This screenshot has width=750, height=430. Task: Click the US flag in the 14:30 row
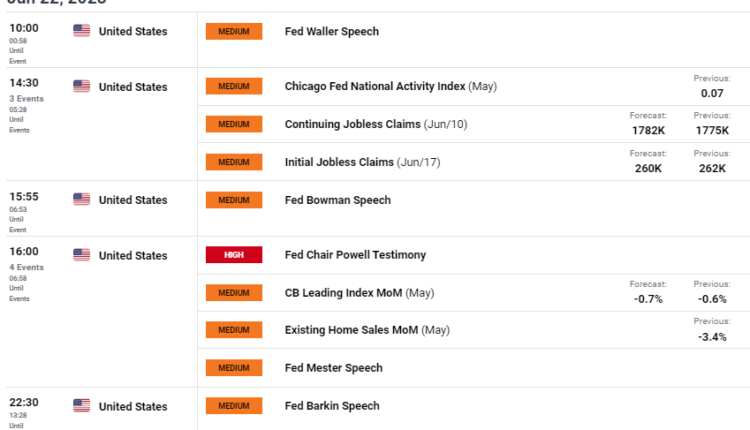[82, 87]
